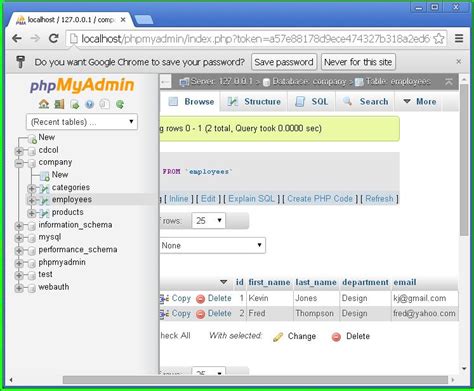Viewport: 474px width, 391px height.
Task: Switch to the Structure tab
Action: click(x=254, y=102)
